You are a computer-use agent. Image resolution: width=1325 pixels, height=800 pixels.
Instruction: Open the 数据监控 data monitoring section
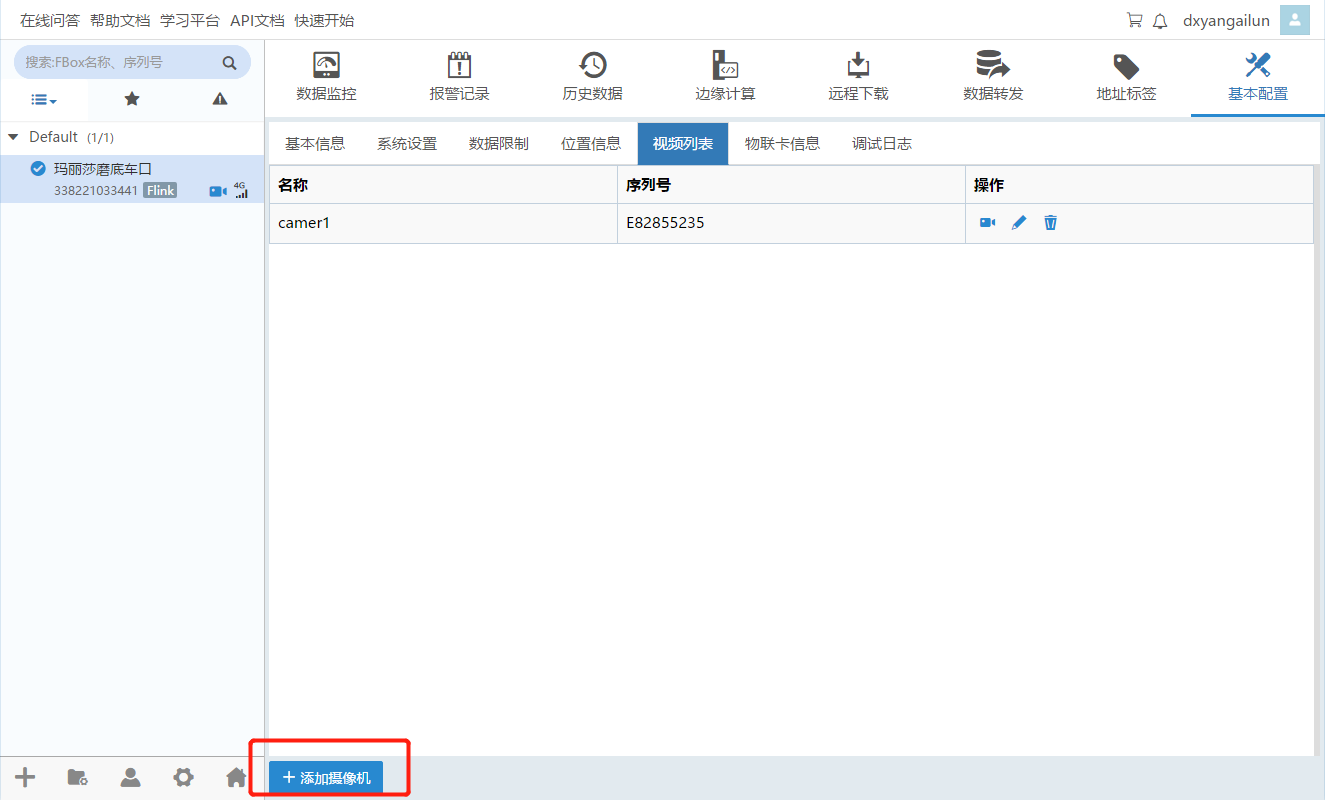click(326, 78)
